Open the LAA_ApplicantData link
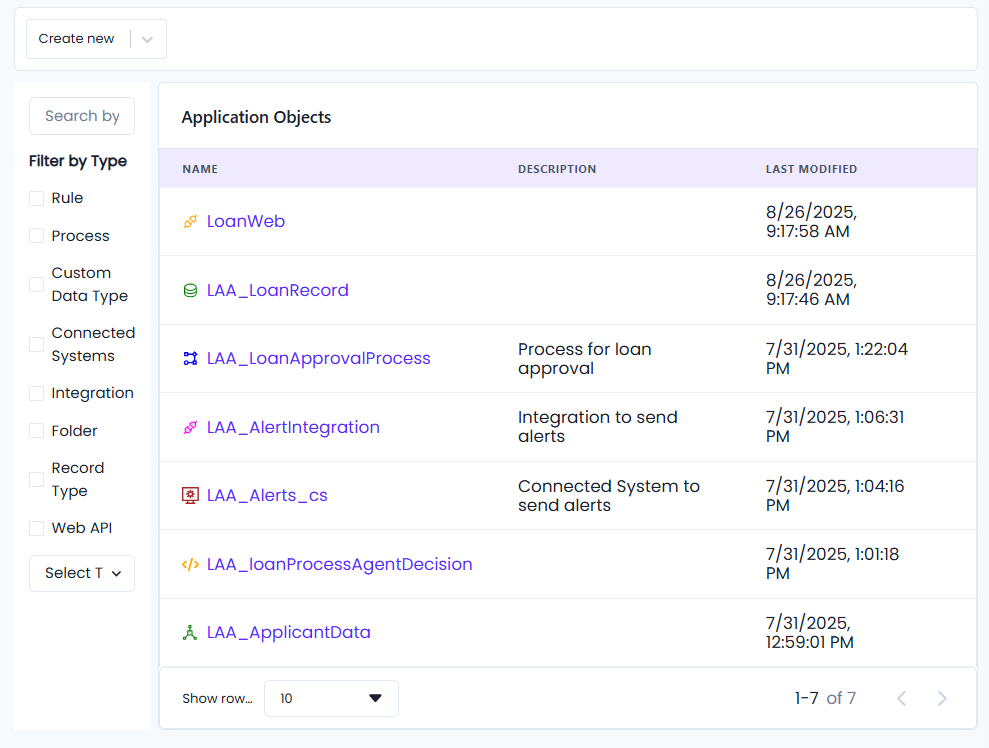989x748 pixels. point(289,632)
